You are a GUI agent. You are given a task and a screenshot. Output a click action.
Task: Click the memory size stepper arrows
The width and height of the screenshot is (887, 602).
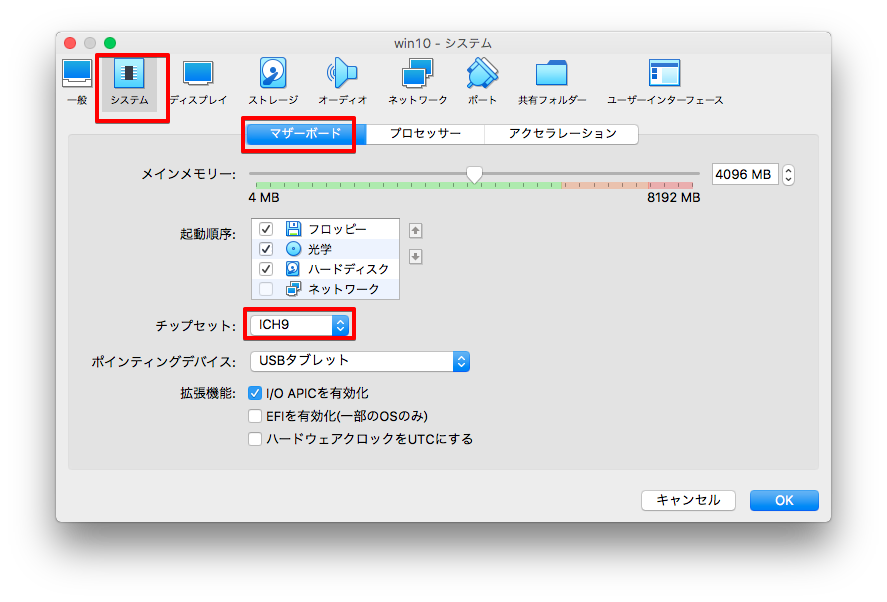(x=789, y=174)
